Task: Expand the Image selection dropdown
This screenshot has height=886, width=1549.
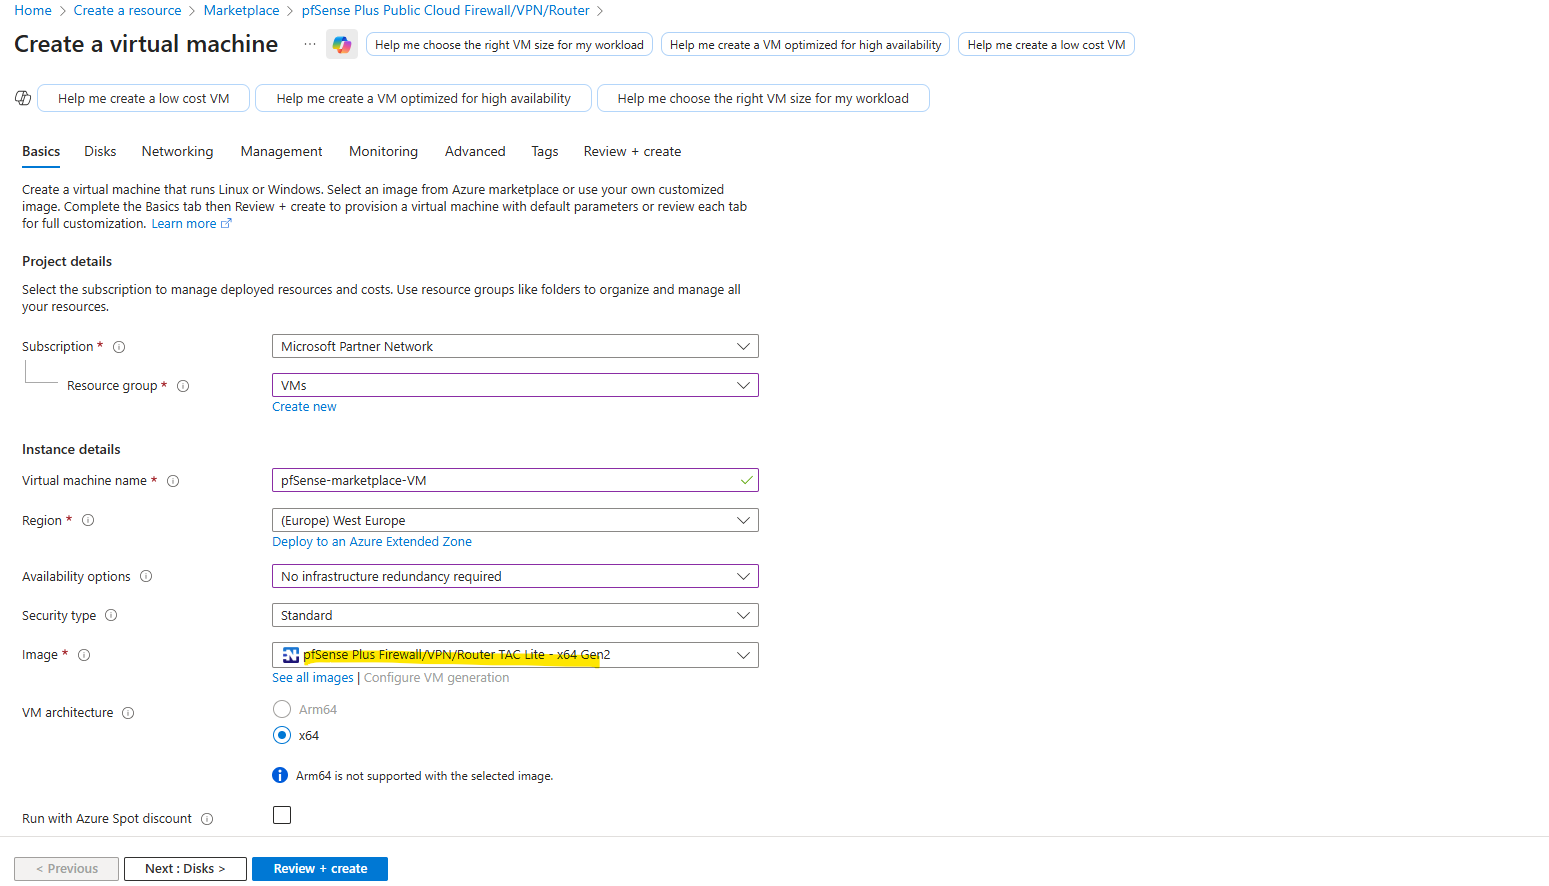Action: tap(515, 655)
